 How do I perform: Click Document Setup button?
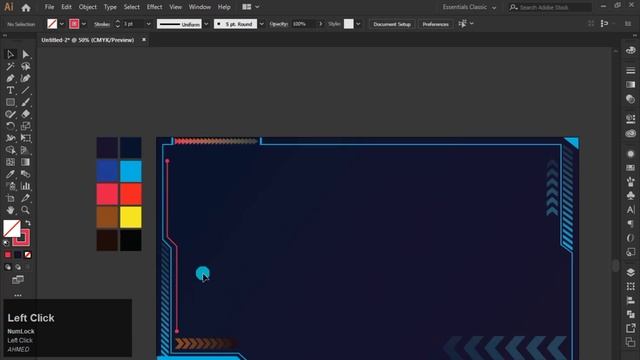(x=392, y=24)
